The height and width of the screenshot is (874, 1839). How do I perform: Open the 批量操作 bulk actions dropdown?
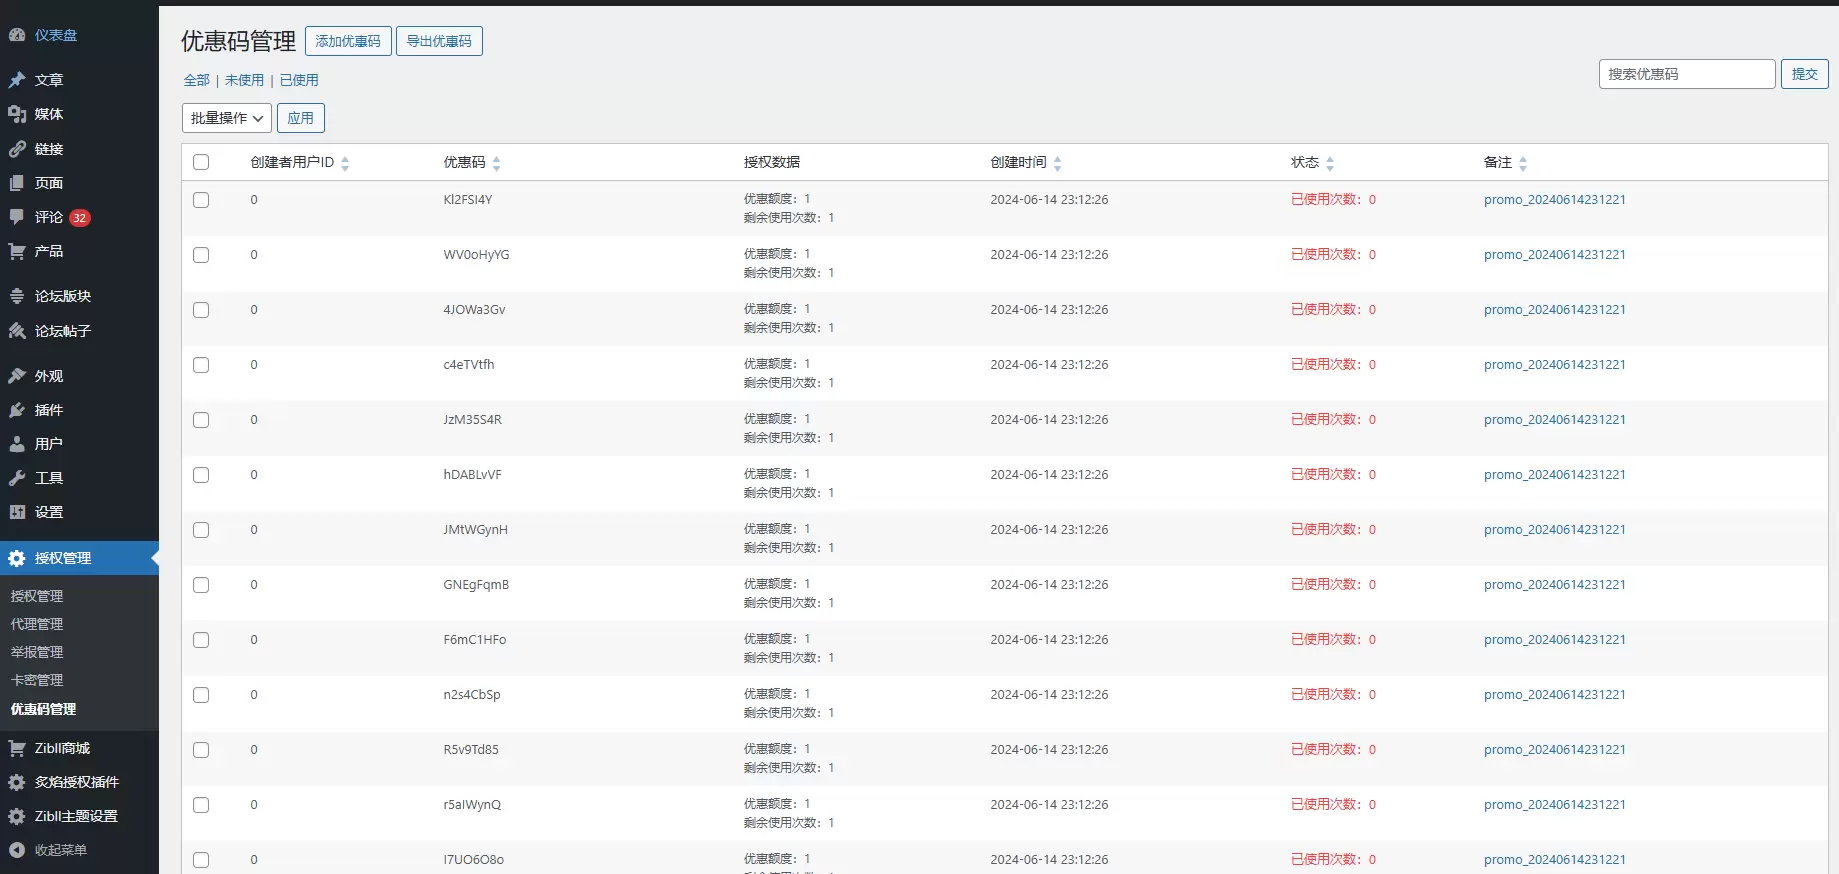coord(227,118)
